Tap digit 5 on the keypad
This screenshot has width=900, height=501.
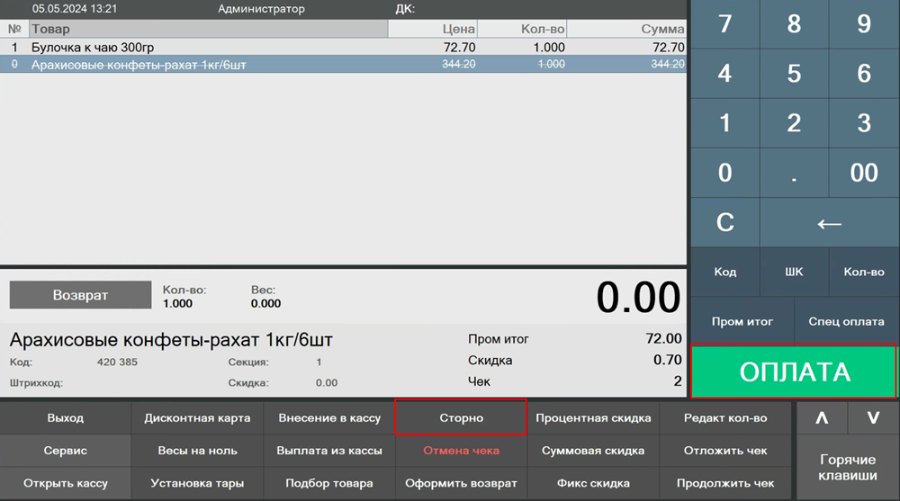pos(794,73)
